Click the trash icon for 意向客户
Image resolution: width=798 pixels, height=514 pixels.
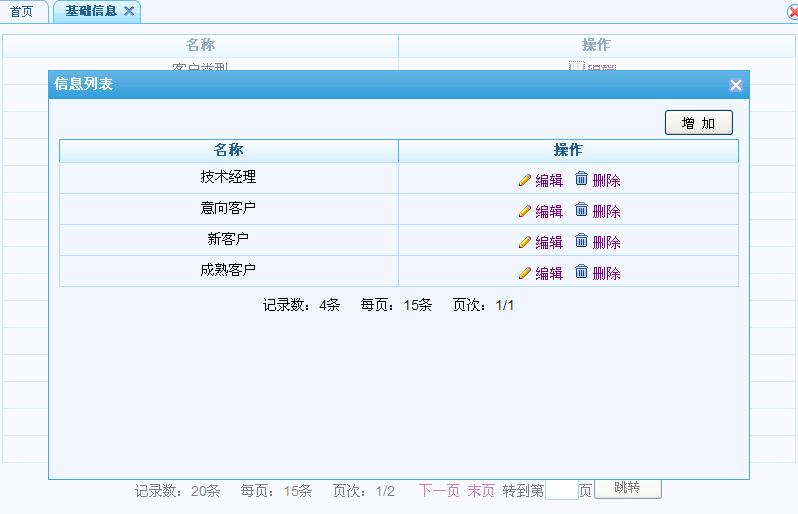[581, 211]
